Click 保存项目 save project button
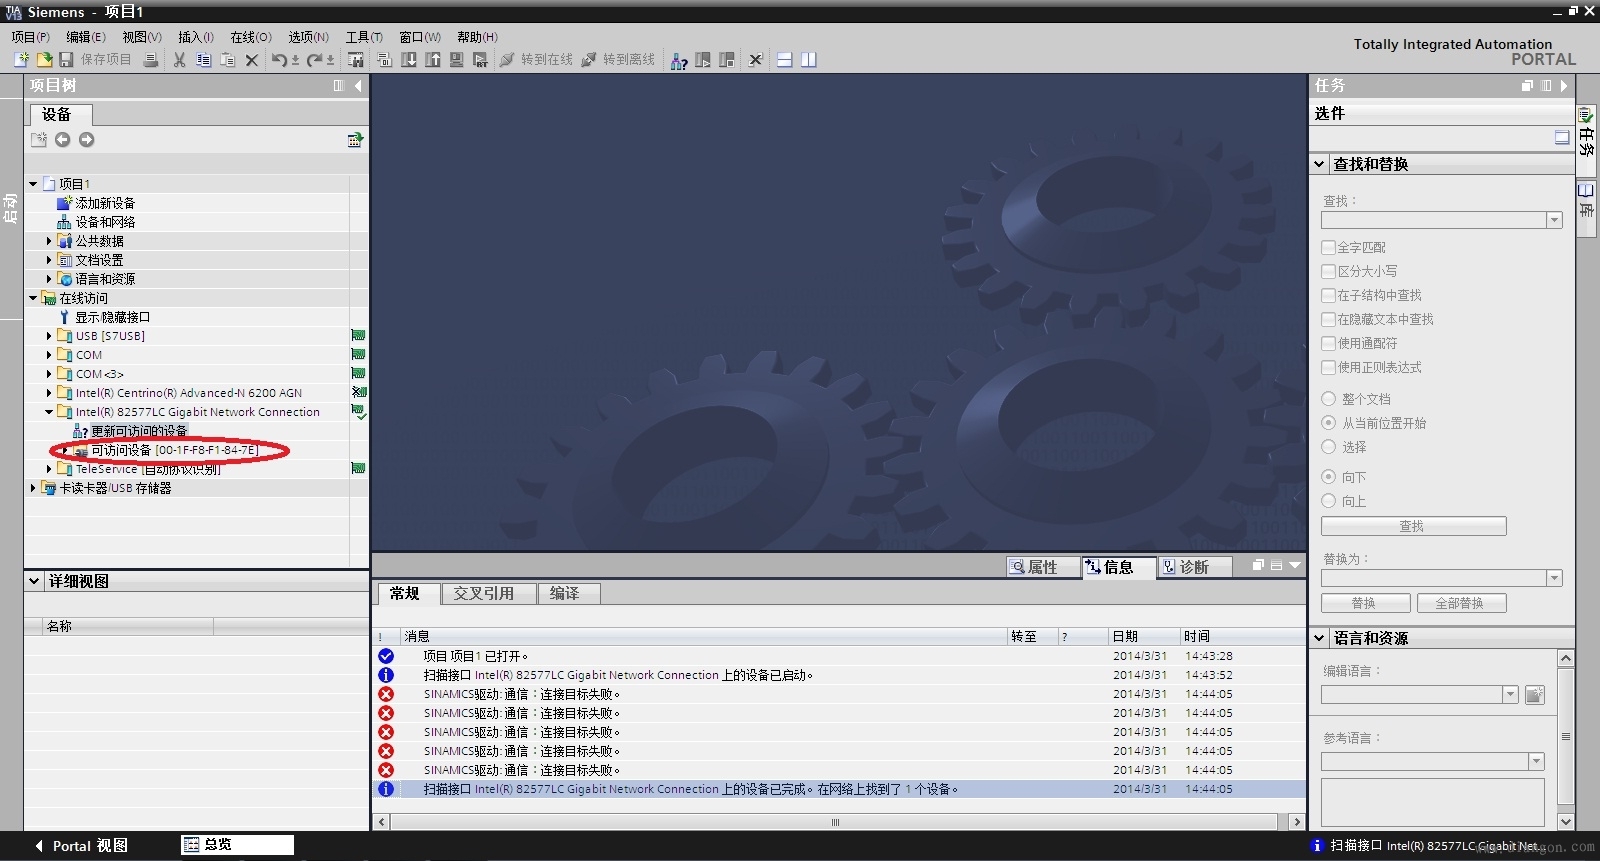The image size is (1600, 861). coord(96,60)
